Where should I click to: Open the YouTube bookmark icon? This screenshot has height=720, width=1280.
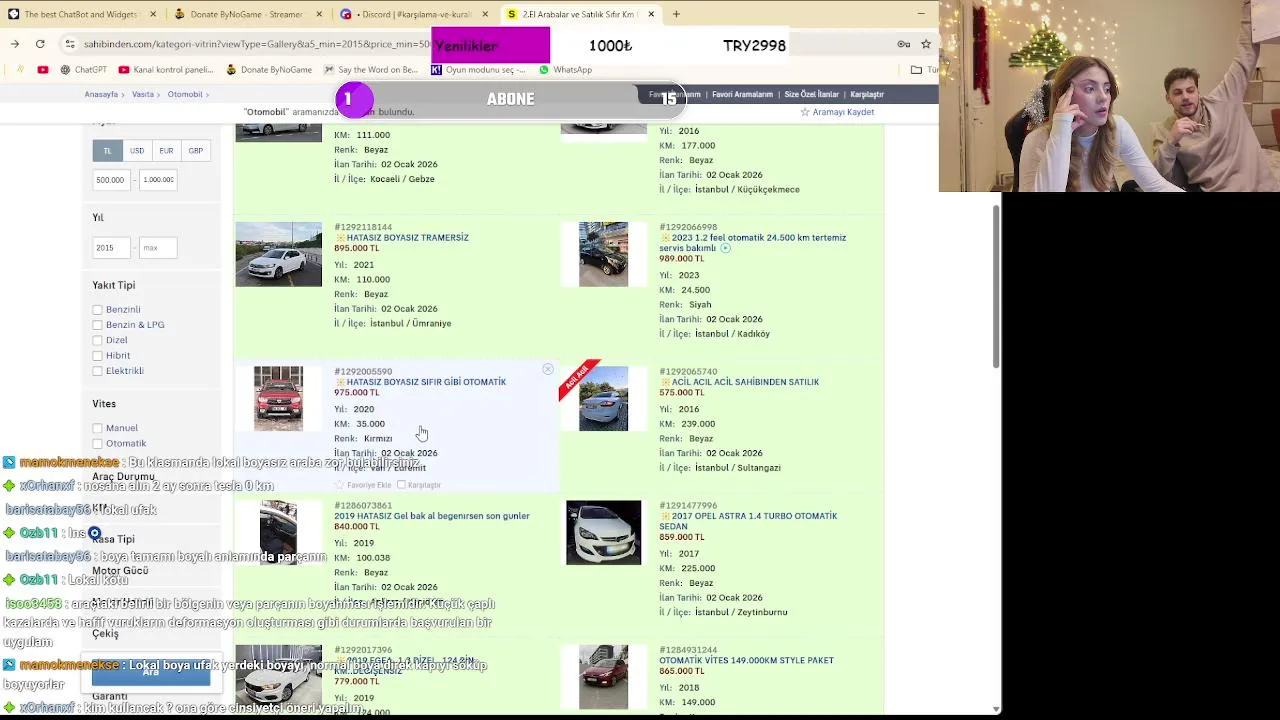point(43,70)
